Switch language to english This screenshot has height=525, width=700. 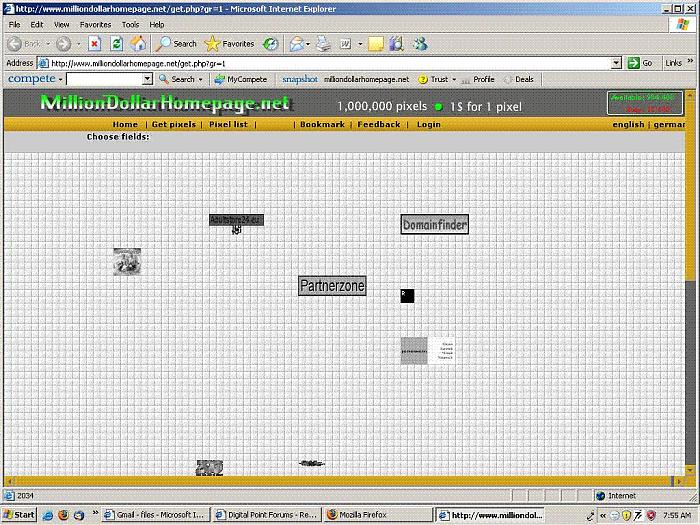[628, 125]
